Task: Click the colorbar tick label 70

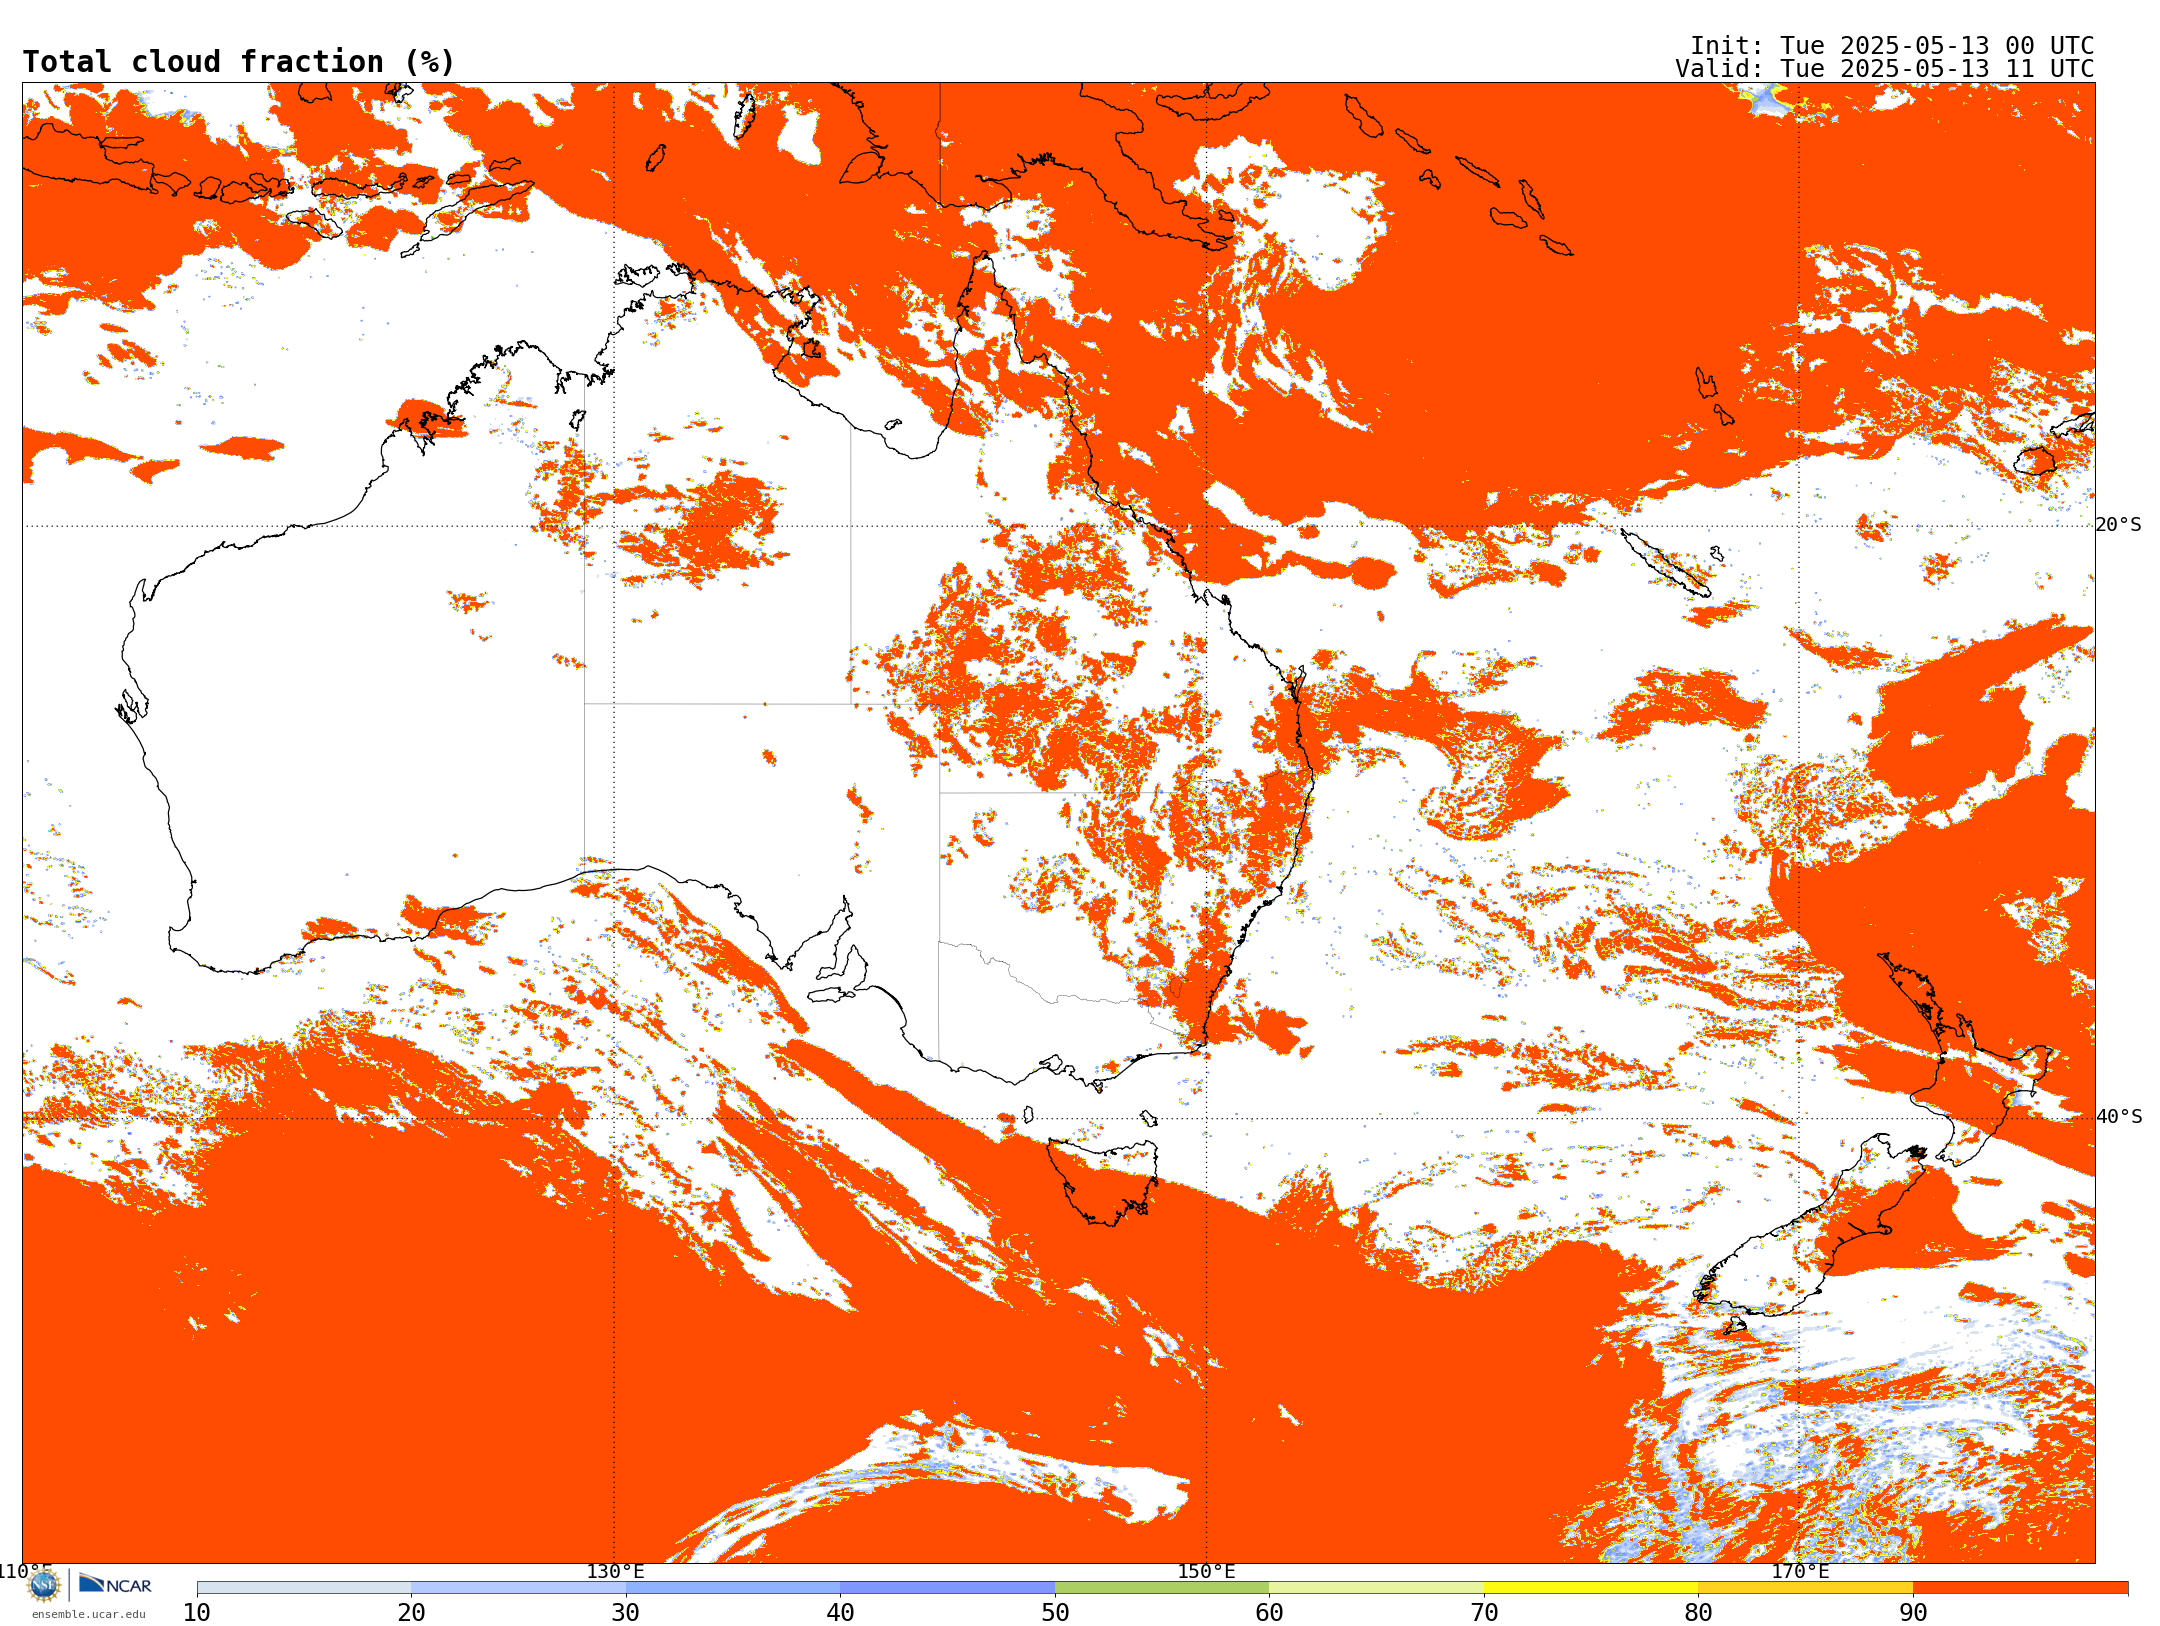Action: [x=1484, y=1613]
